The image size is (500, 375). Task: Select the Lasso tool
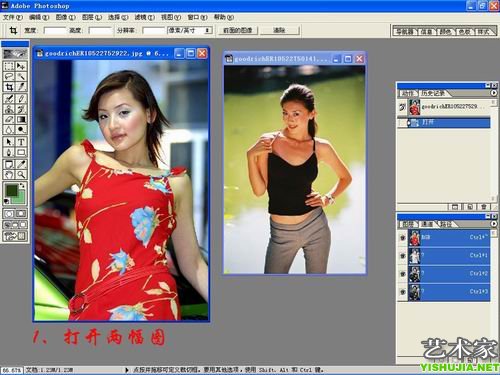(9, 76)
